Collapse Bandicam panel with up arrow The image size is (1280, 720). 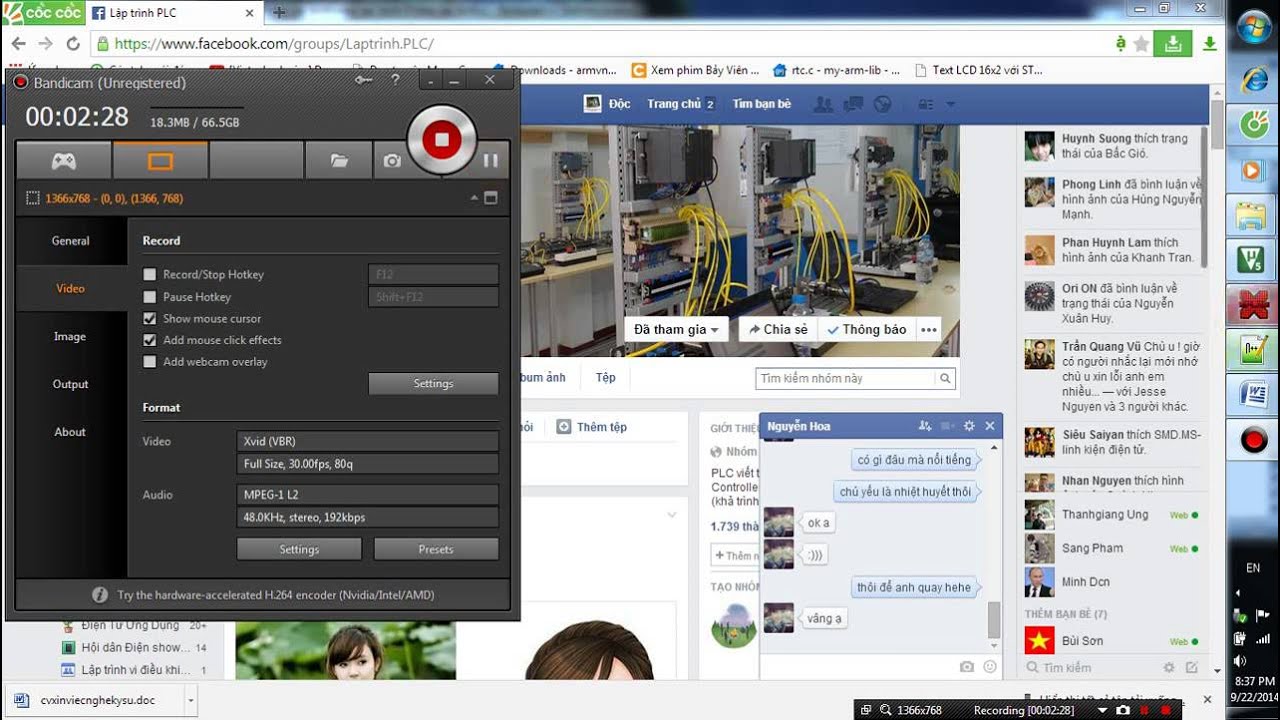[474, 198]
